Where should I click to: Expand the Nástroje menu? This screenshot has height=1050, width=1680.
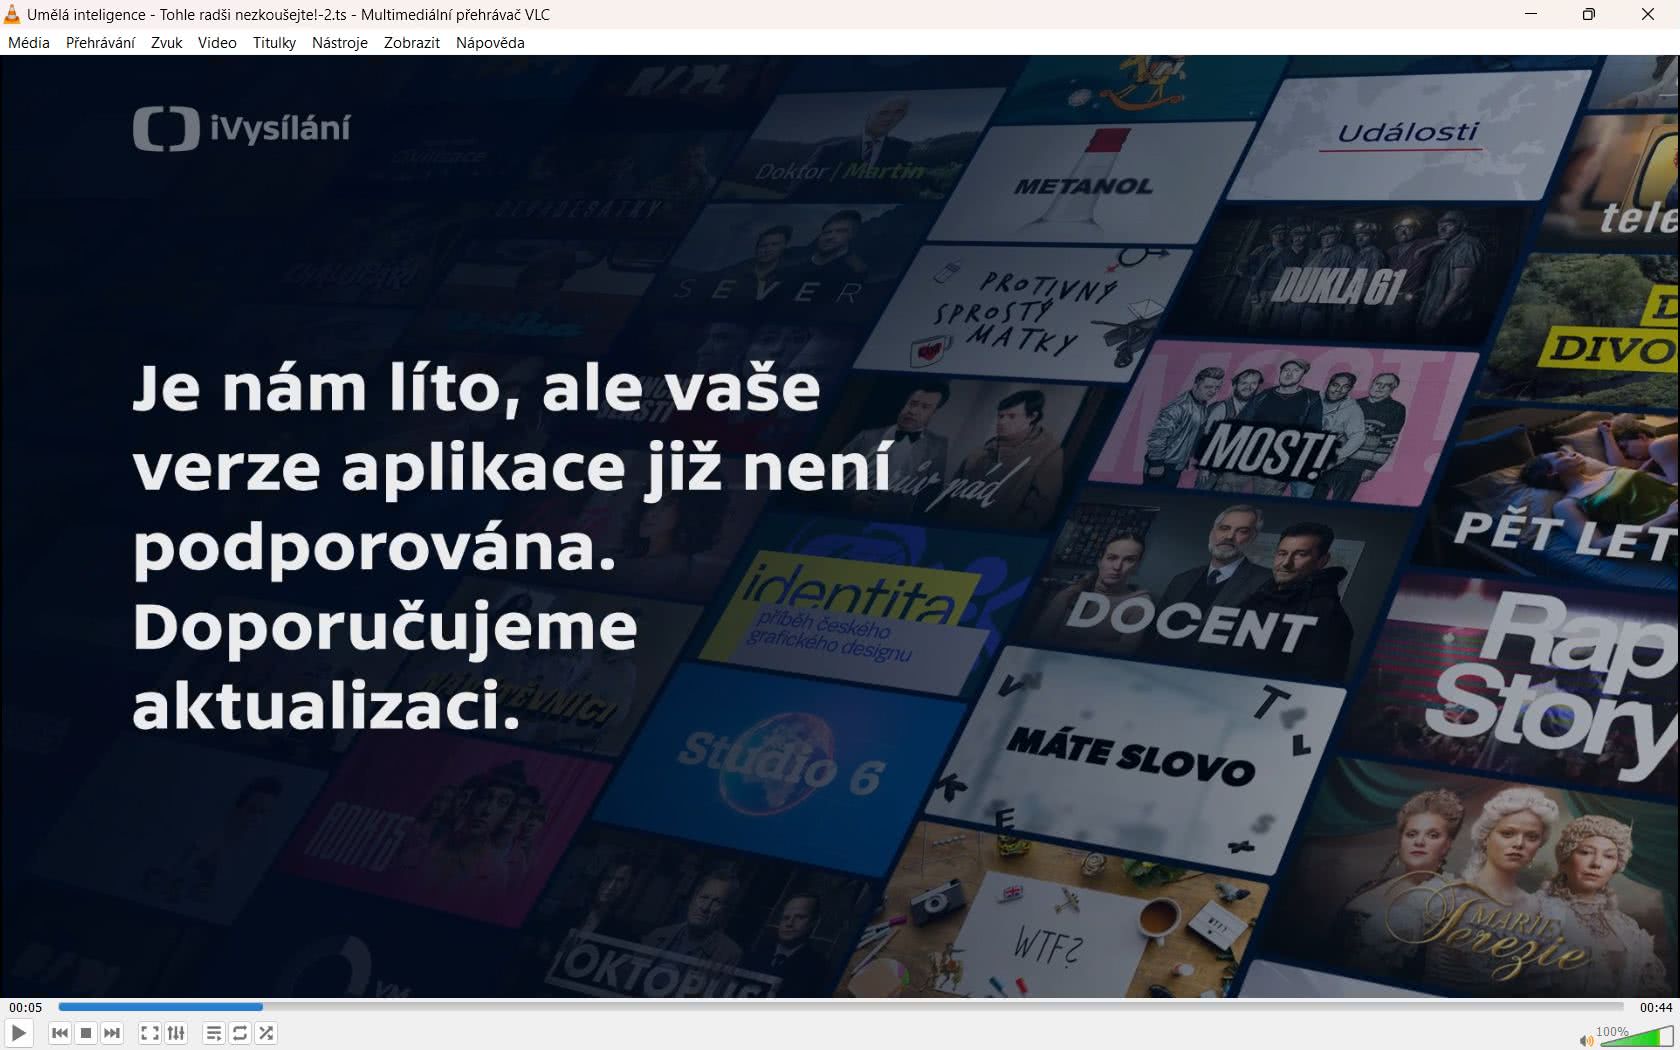(x=339, y=43)
